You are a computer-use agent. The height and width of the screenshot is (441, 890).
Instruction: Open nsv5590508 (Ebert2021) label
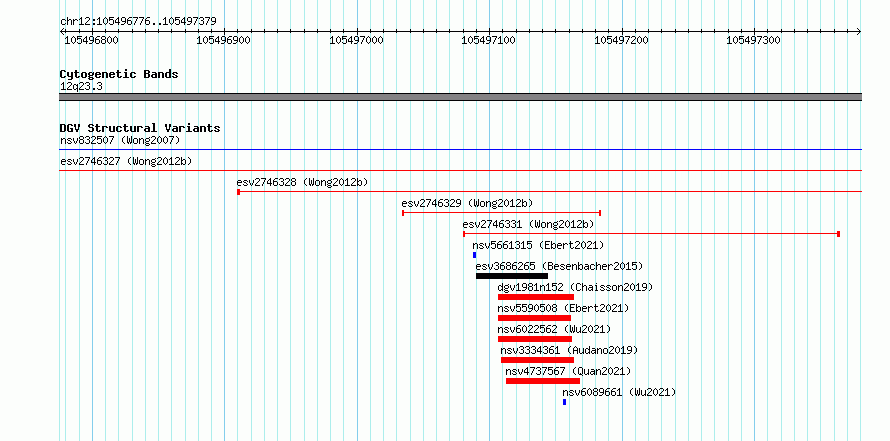pyautogui.click(x=564, y=308)
